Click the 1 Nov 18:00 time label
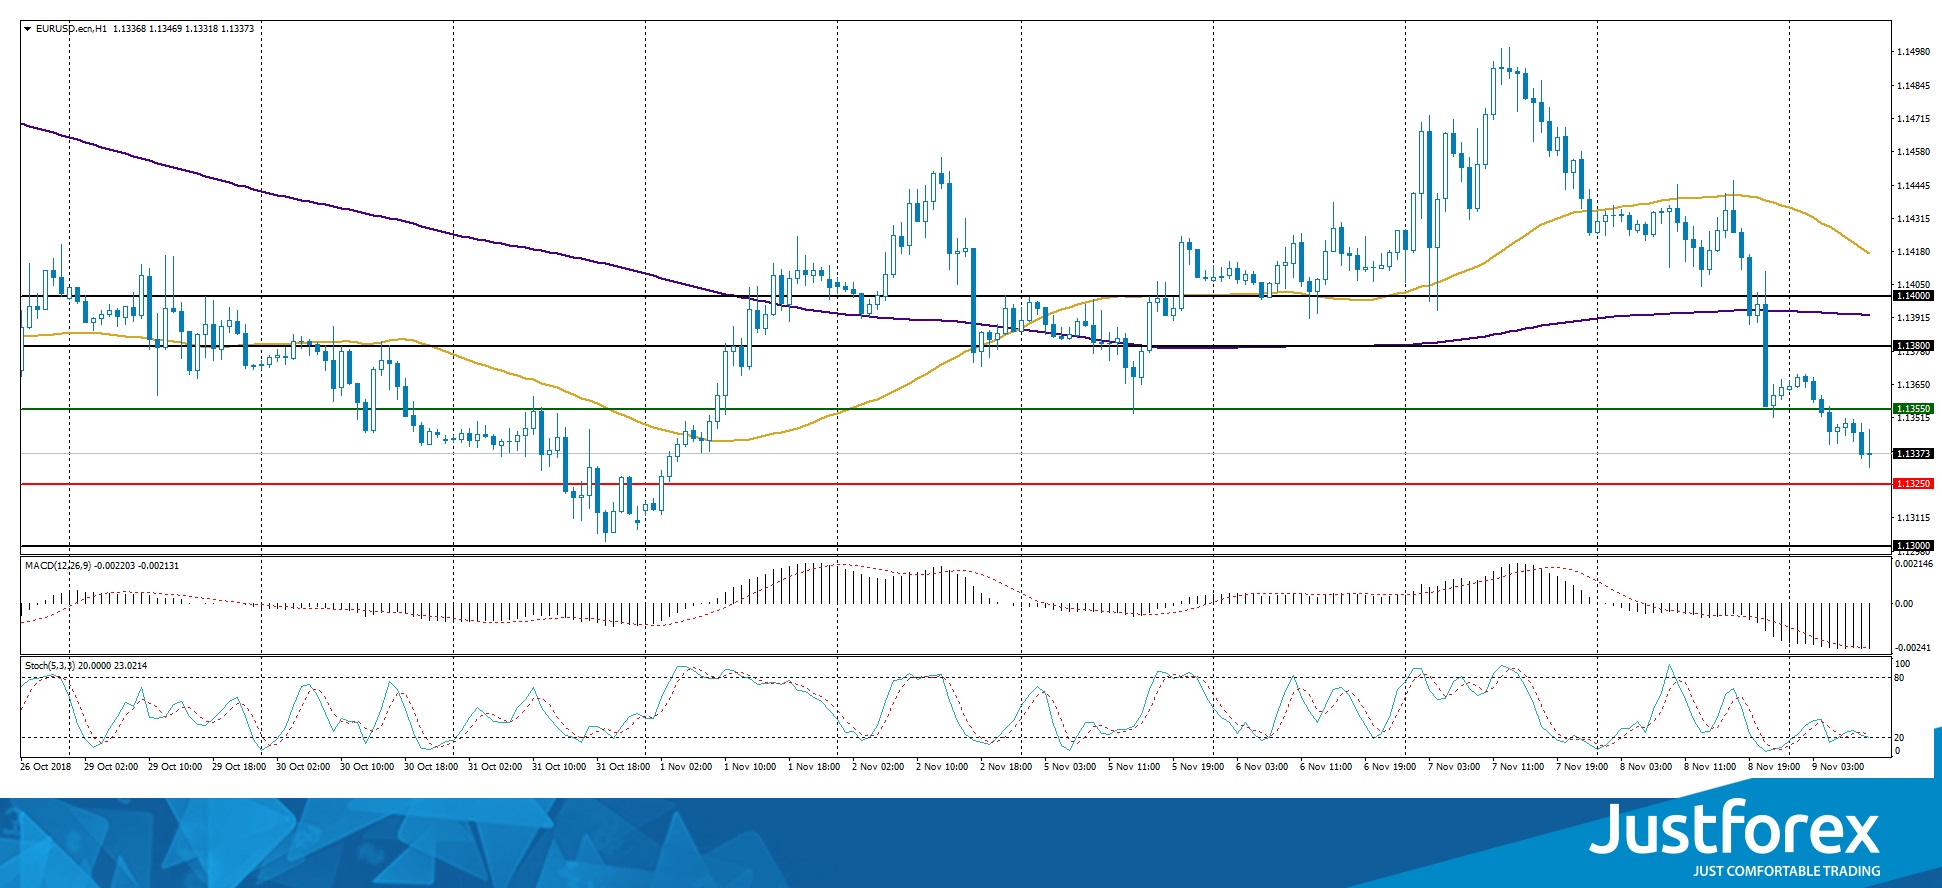The height and width of the screenshot is (888, 1942). [x=814, y=767]
